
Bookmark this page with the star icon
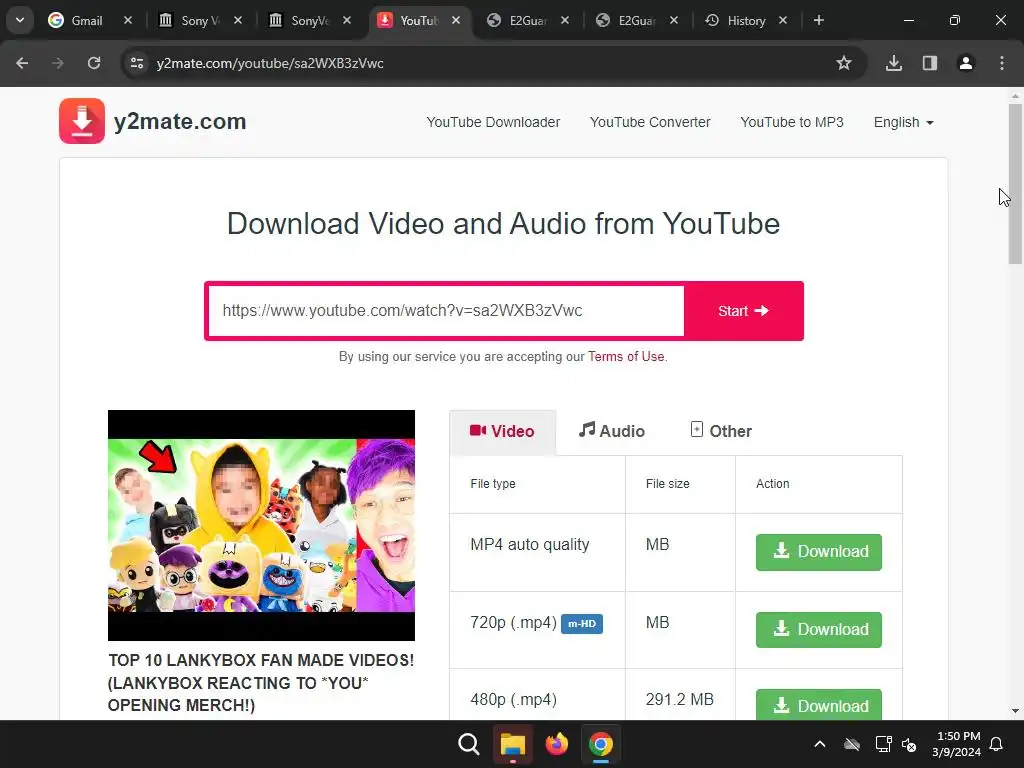844,63
